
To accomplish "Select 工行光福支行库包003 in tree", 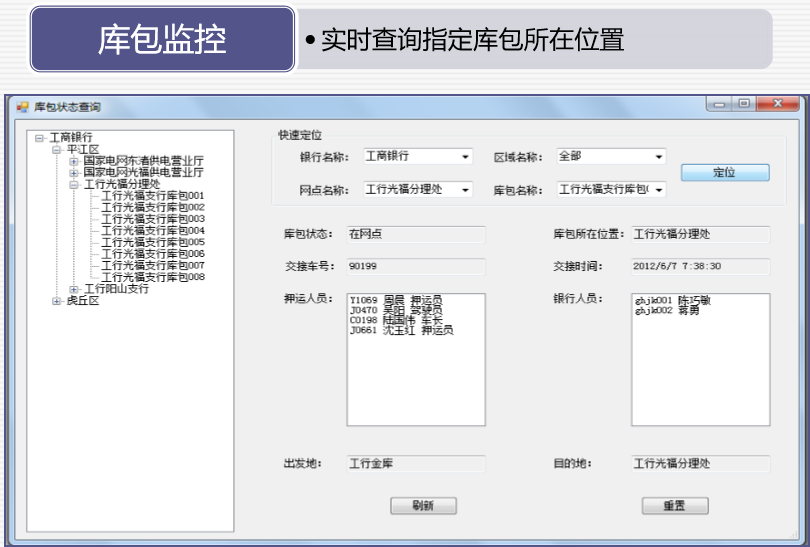I will (152, 219).
